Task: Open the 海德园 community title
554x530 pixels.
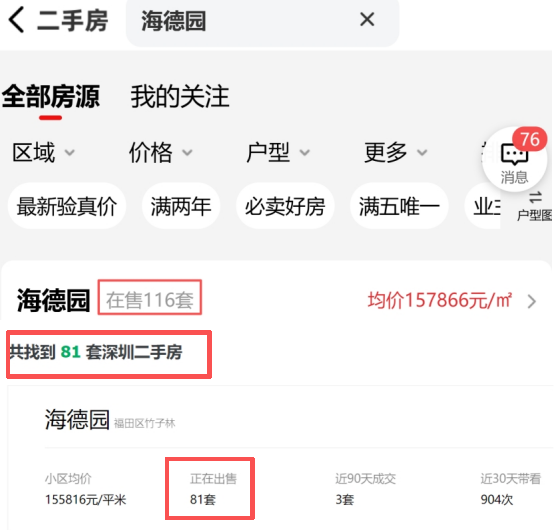Action: 53,300
